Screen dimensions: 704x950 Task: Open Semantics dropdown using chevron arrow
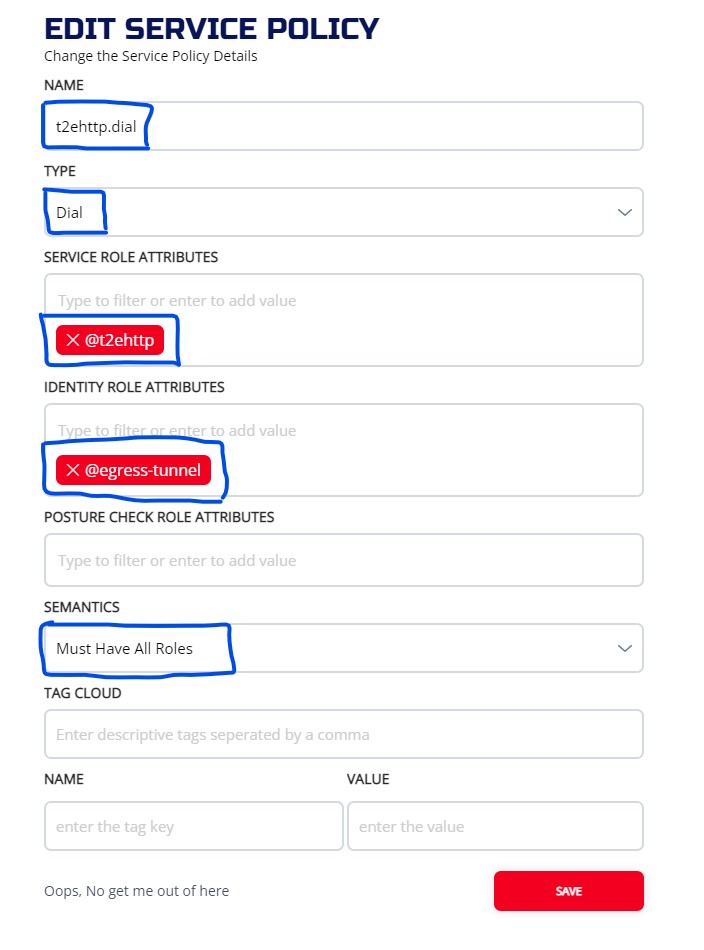[625, 649]
